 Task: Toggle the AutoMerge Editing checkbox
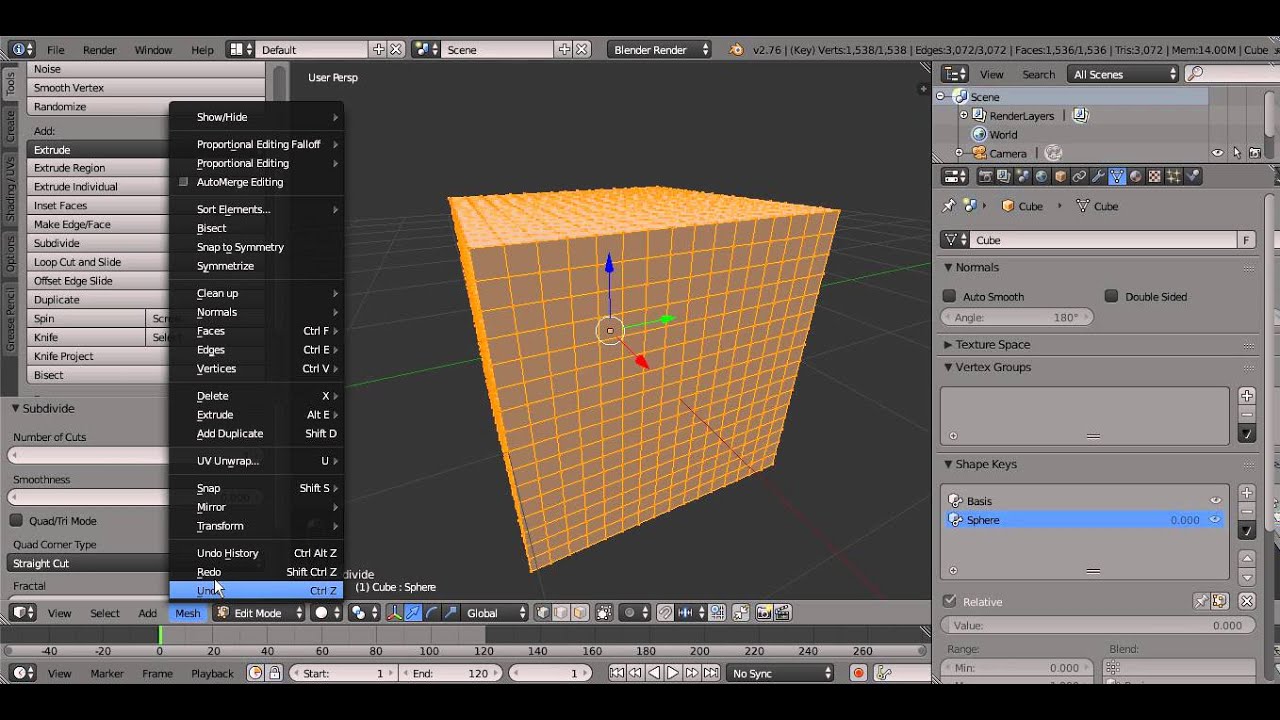183,182
